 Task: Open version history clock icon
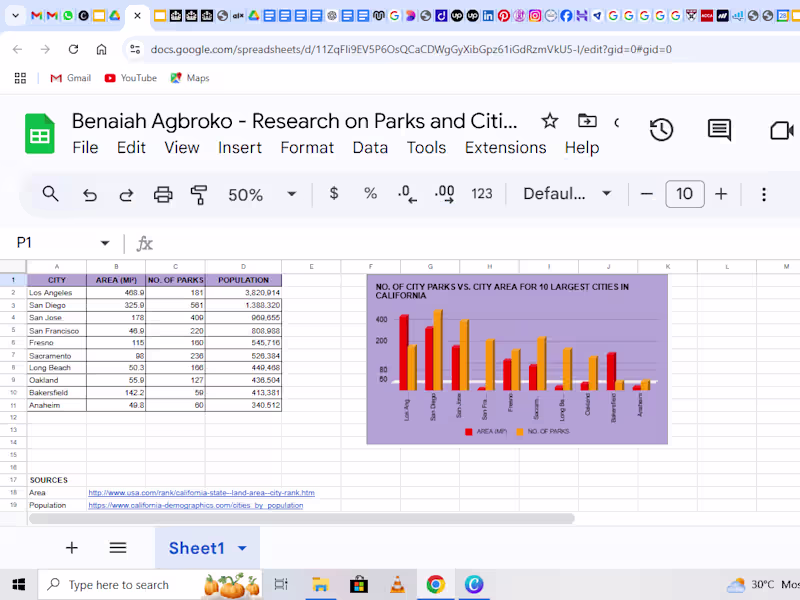[661, 130]
